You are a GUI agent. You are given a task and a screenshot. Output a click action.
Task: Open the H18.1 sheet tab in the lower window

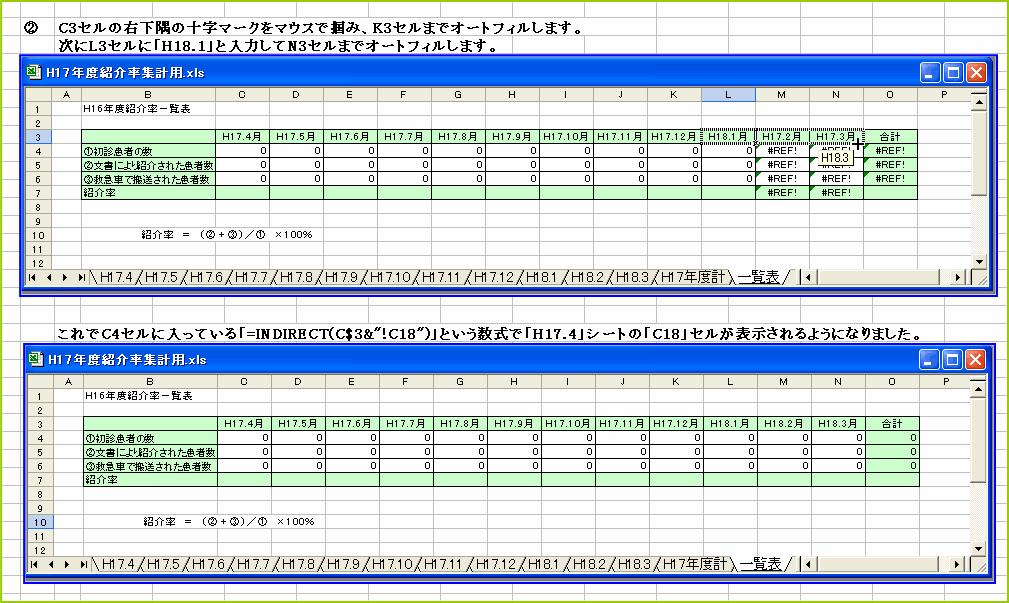pyautogui.click(x=546, y=563)
